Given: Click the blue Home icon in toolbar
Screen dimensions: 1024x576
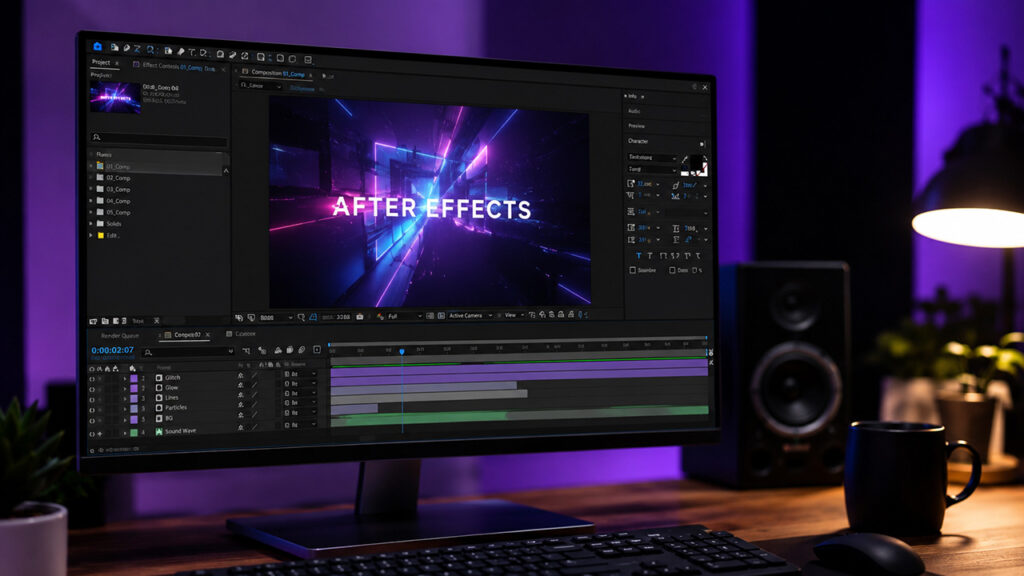Looking at the screenshot, I should click(x=97, y=46).
